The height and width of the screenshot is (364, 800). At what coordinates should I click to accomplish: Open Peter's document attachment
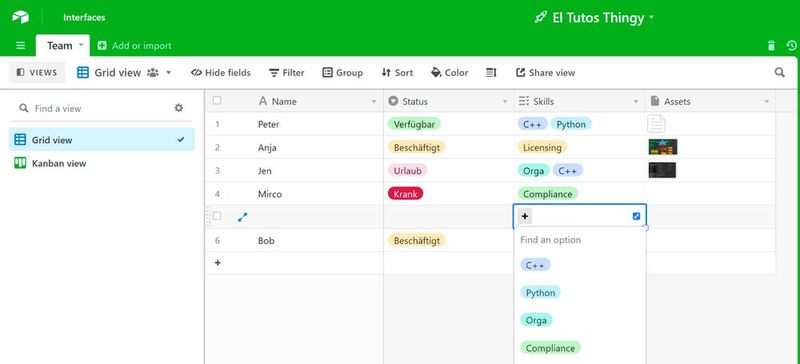(x=657, y=124)
